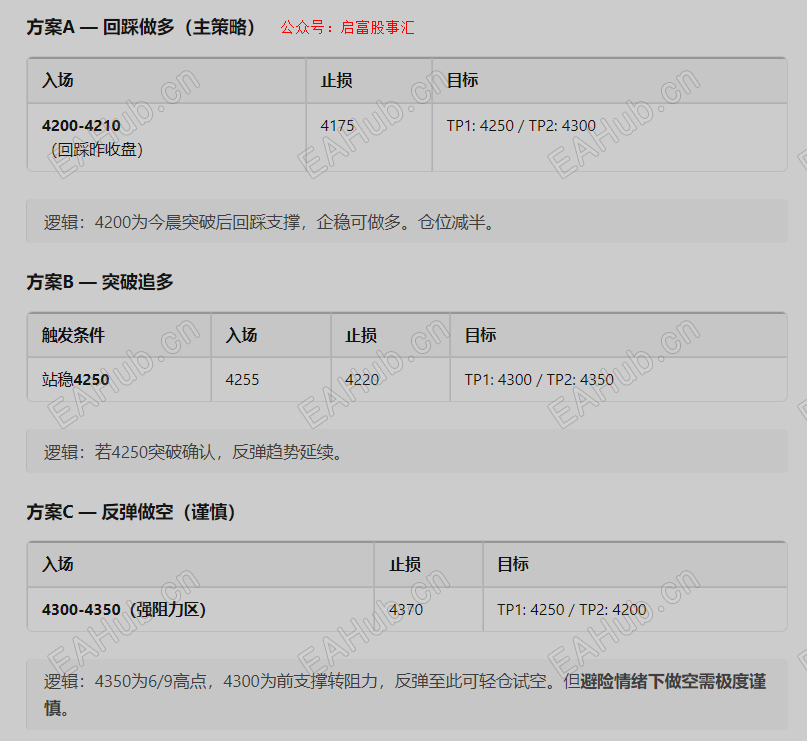Select the '目标' header in 方案B table
807x741 pixels.
[480, 336]
